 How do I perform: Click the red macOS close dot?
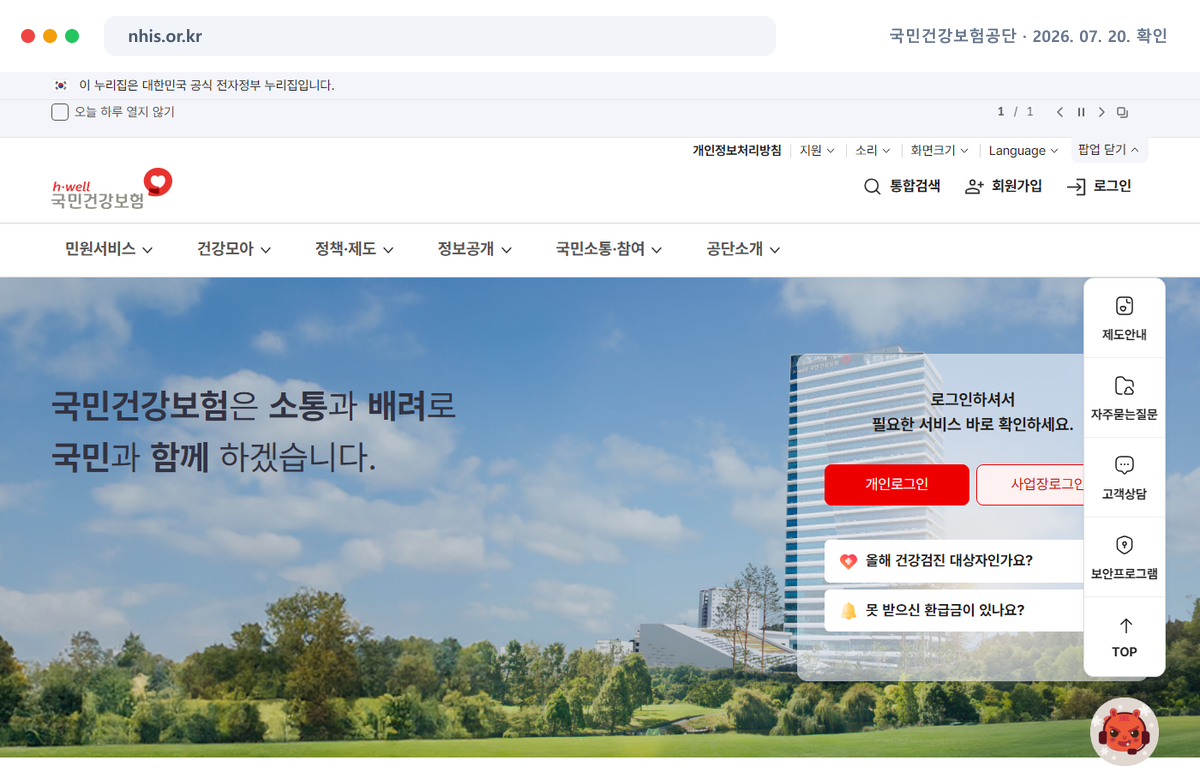pos(28,36)
